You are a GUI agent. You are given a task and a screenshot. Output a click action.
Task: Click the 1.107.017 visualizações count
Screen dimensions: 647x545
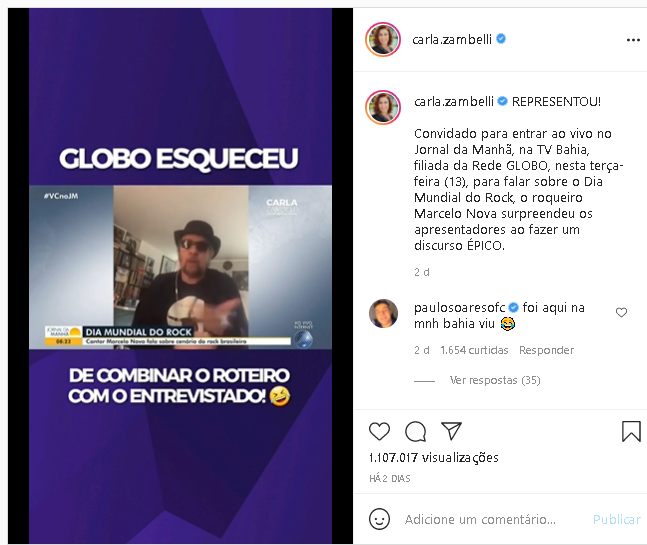(433, 458)
